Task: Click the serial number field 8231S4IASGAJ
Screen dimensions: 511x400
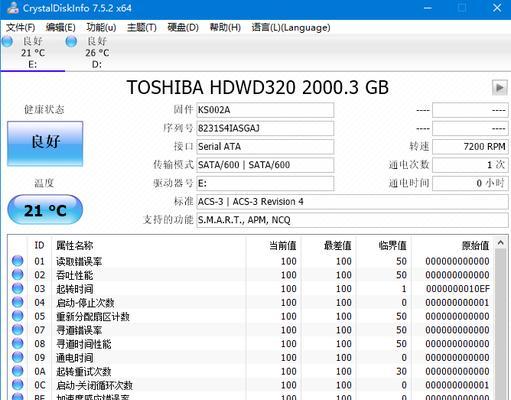Action: coord(265,128)
